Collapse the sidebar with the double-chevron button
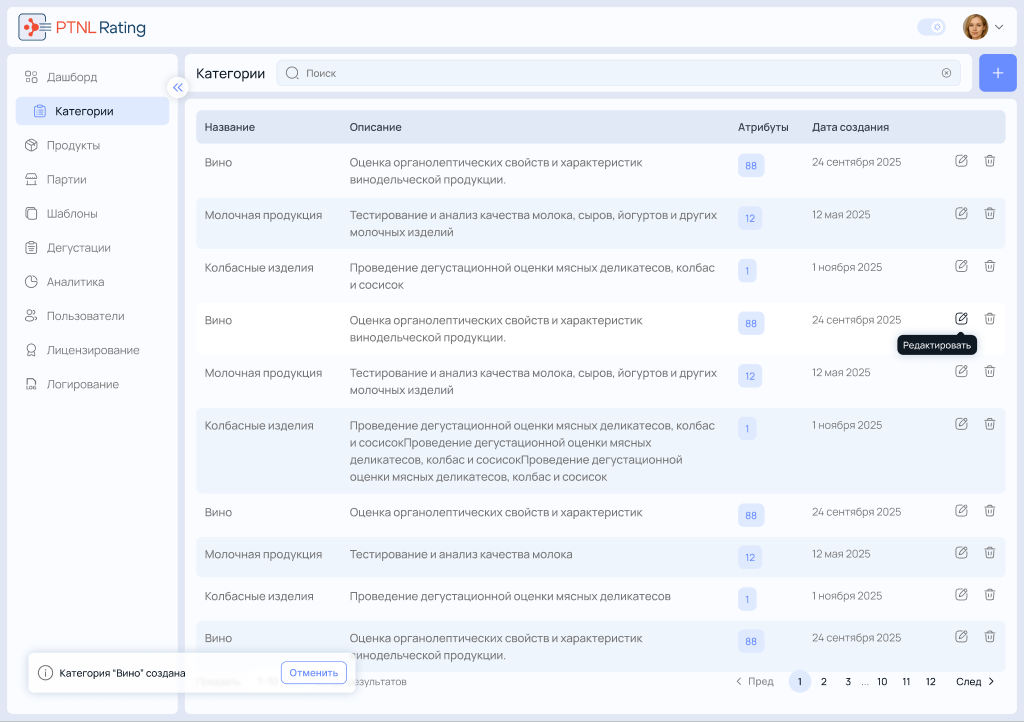The image size is (1024, 722). click(178, 87)
